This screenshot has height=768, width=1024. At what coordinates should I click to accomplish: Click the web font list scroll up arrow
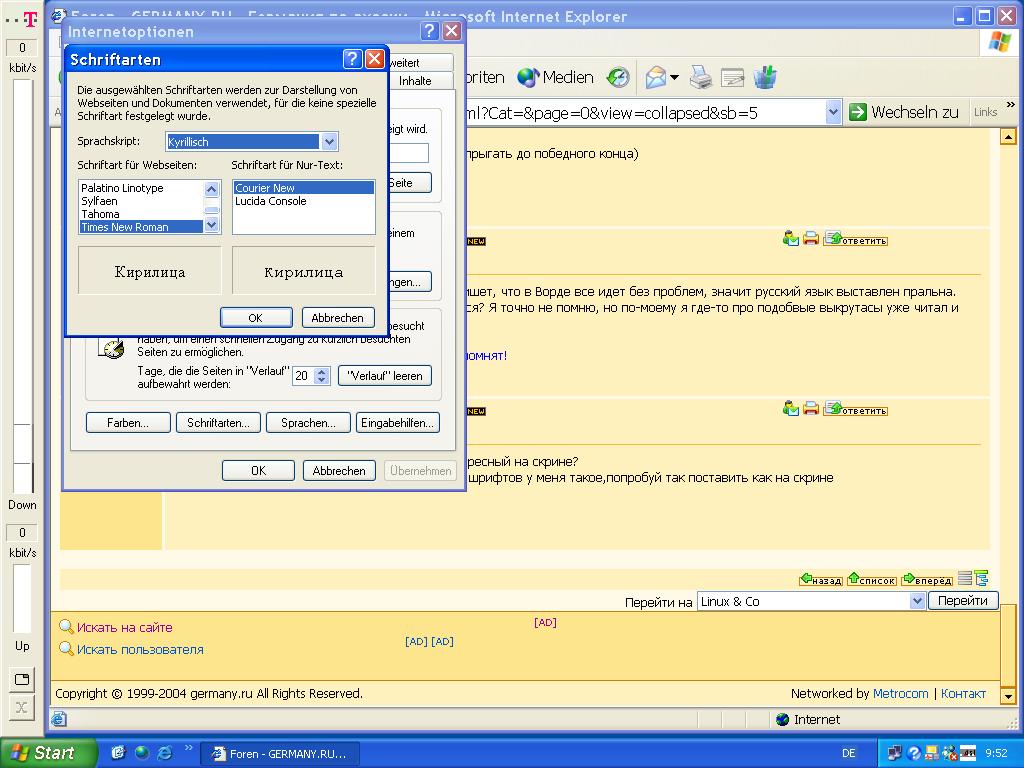tap(212, 189)
